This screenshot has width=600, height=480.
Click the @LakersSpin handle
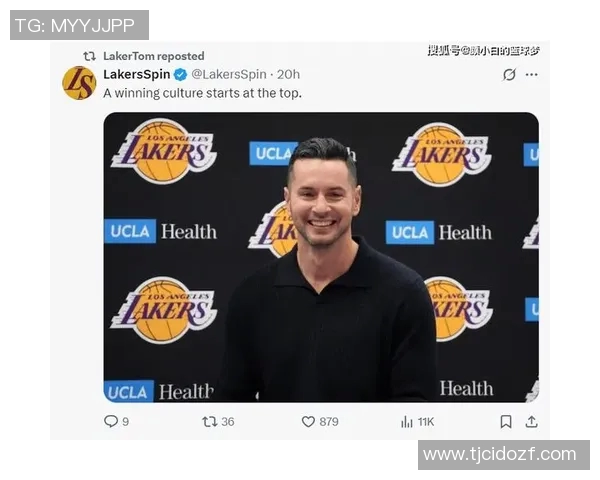click(229, 74)
